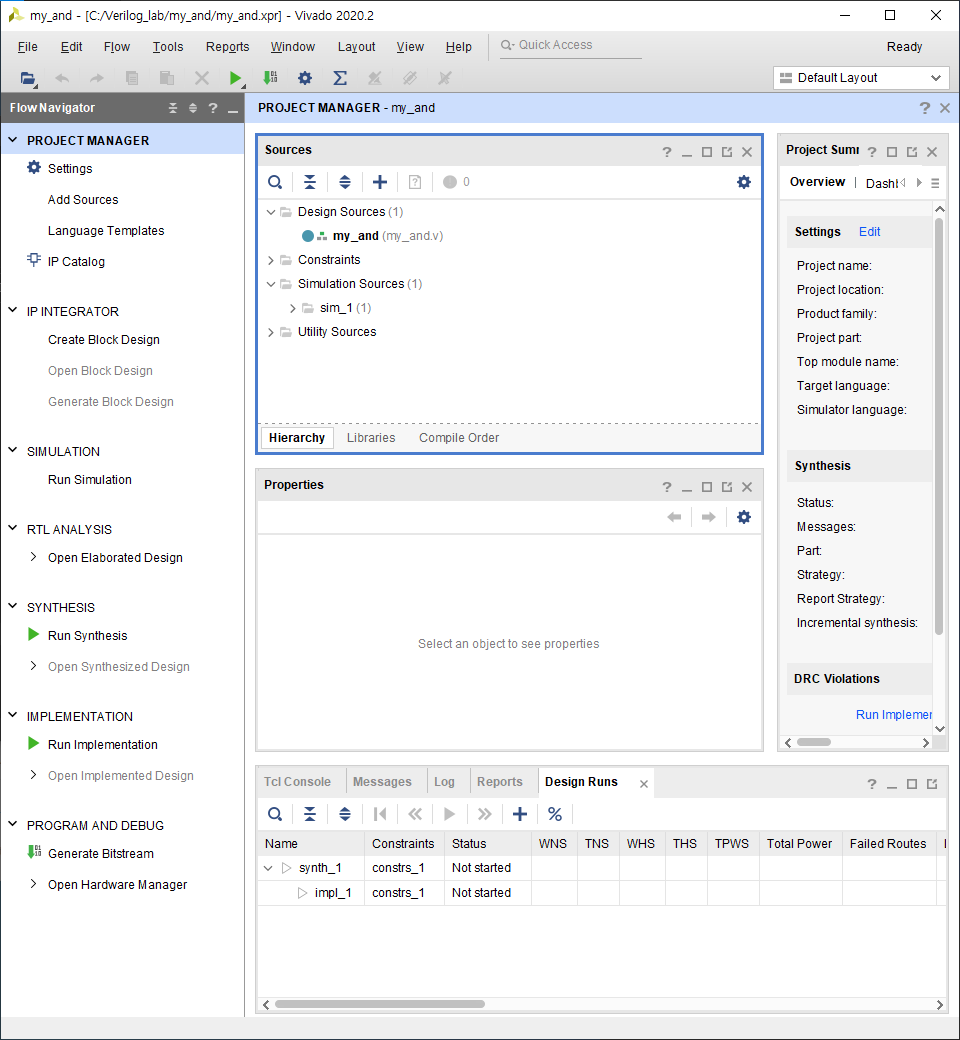Click the Run Implementation green arrow

[33, 744]
